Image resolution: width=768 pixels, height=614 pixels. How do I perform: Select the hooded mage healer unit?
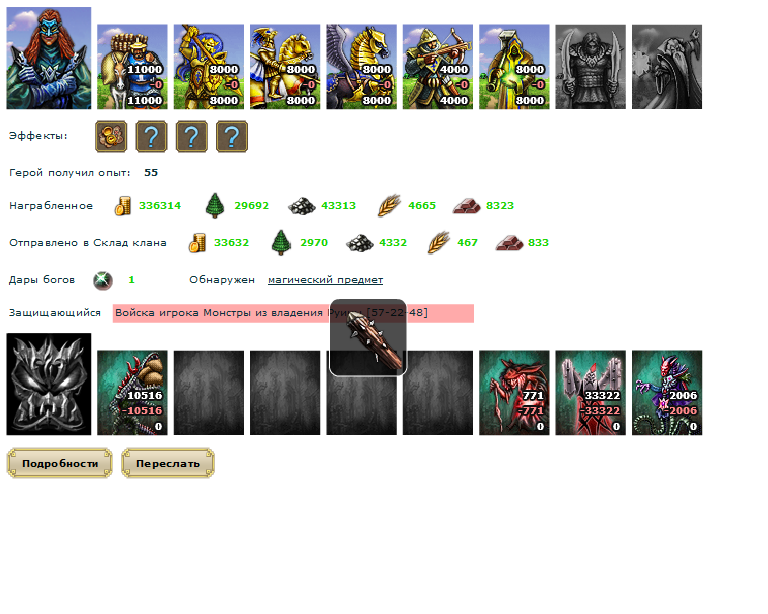[514, 67]
